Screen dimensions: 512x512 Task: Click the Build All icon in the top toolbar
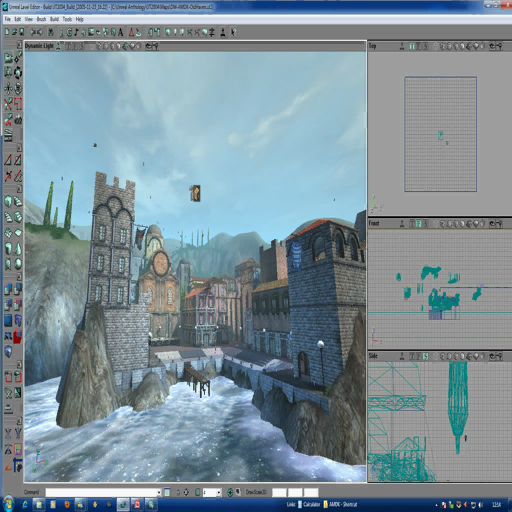(204, 32)
